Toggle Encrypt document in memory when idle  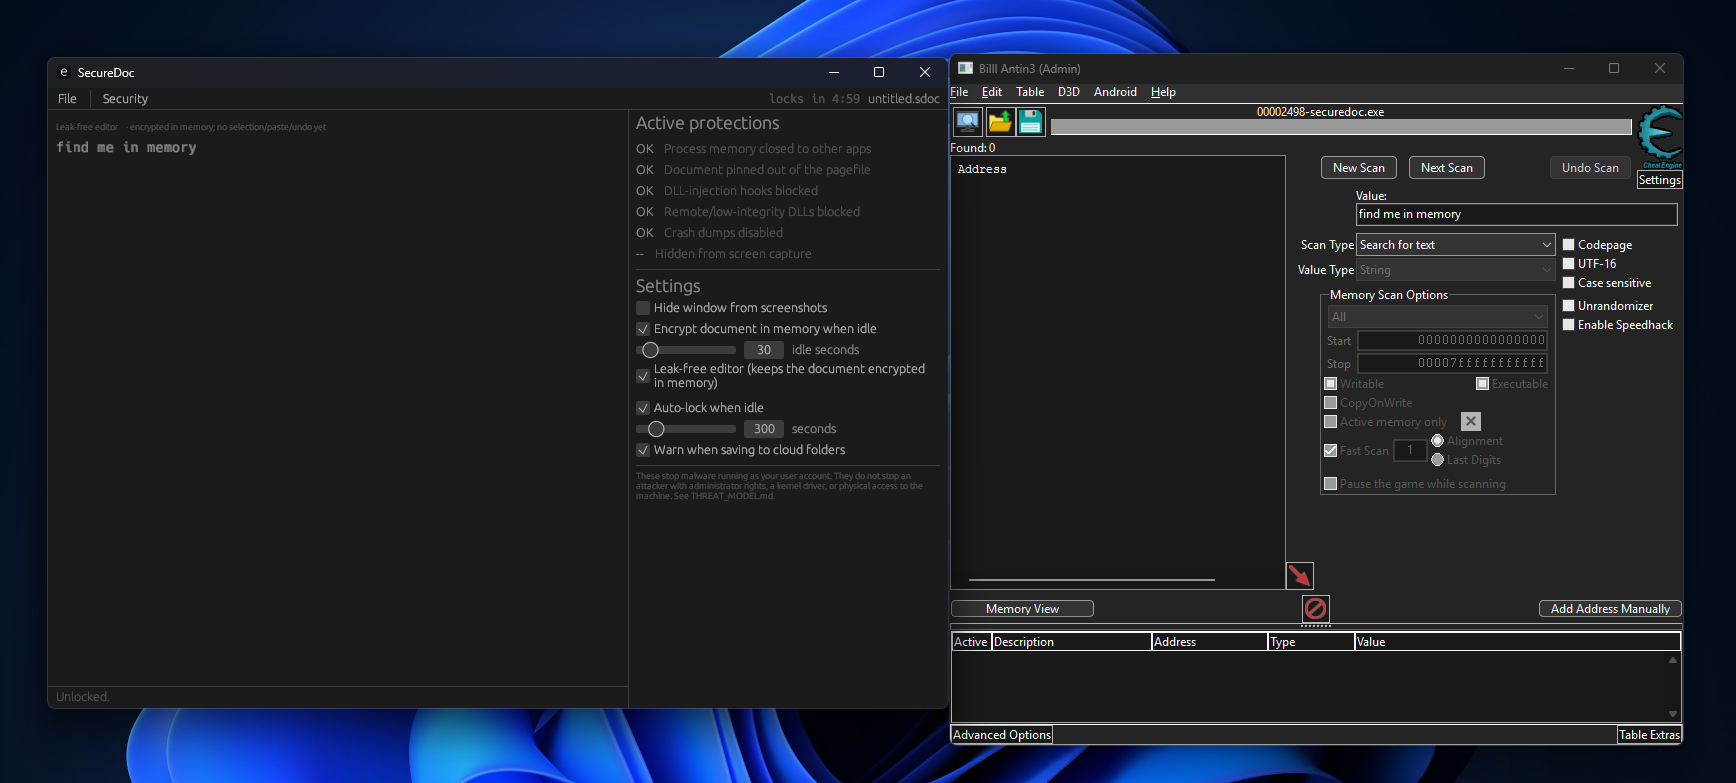click(643, 329)
